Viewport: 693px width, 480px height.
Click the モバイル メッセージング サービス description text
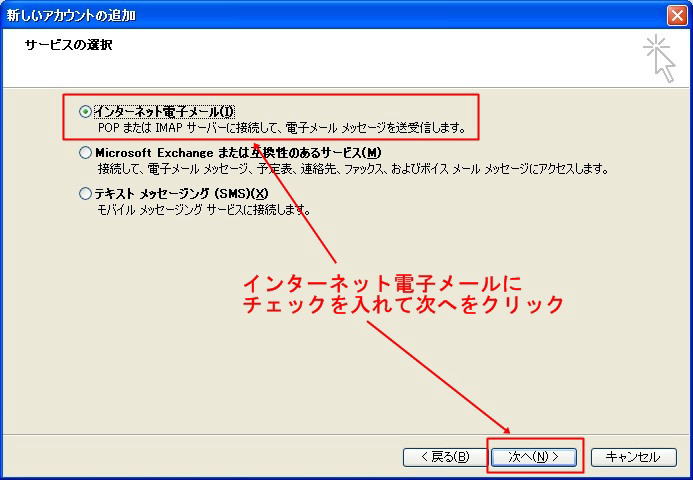click(203, 210)
